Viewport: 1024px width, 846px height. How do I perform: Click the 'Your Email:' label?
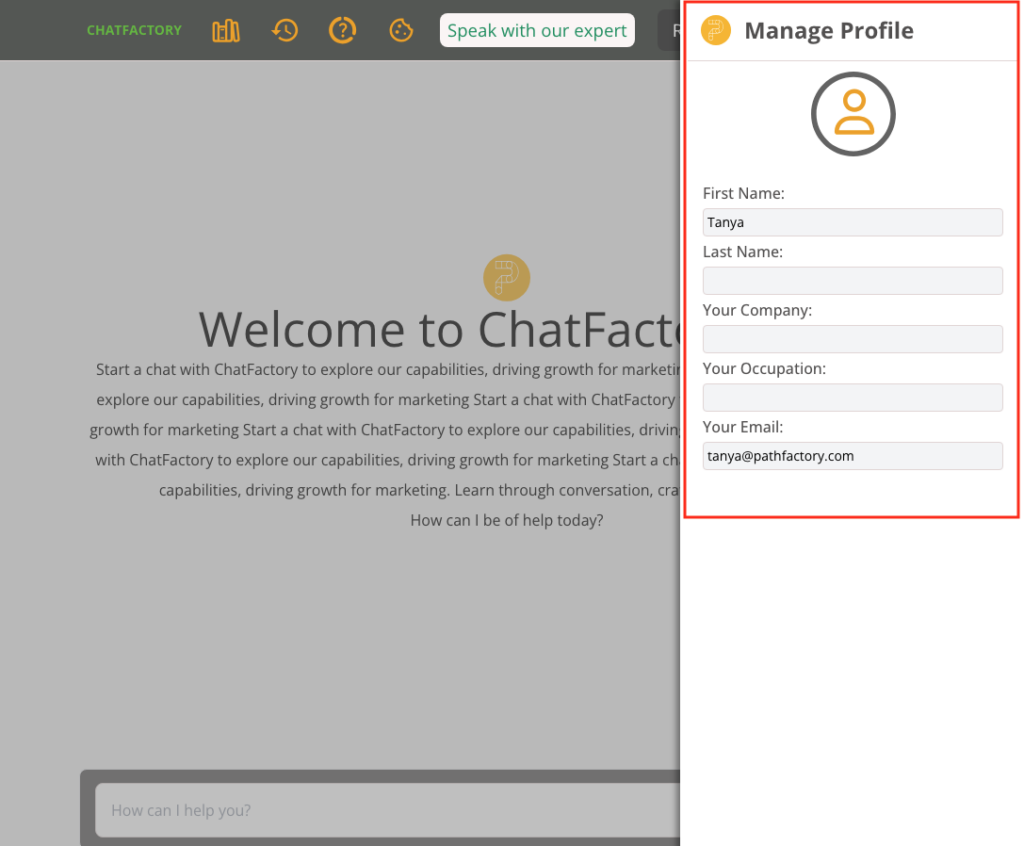point(743,427)
